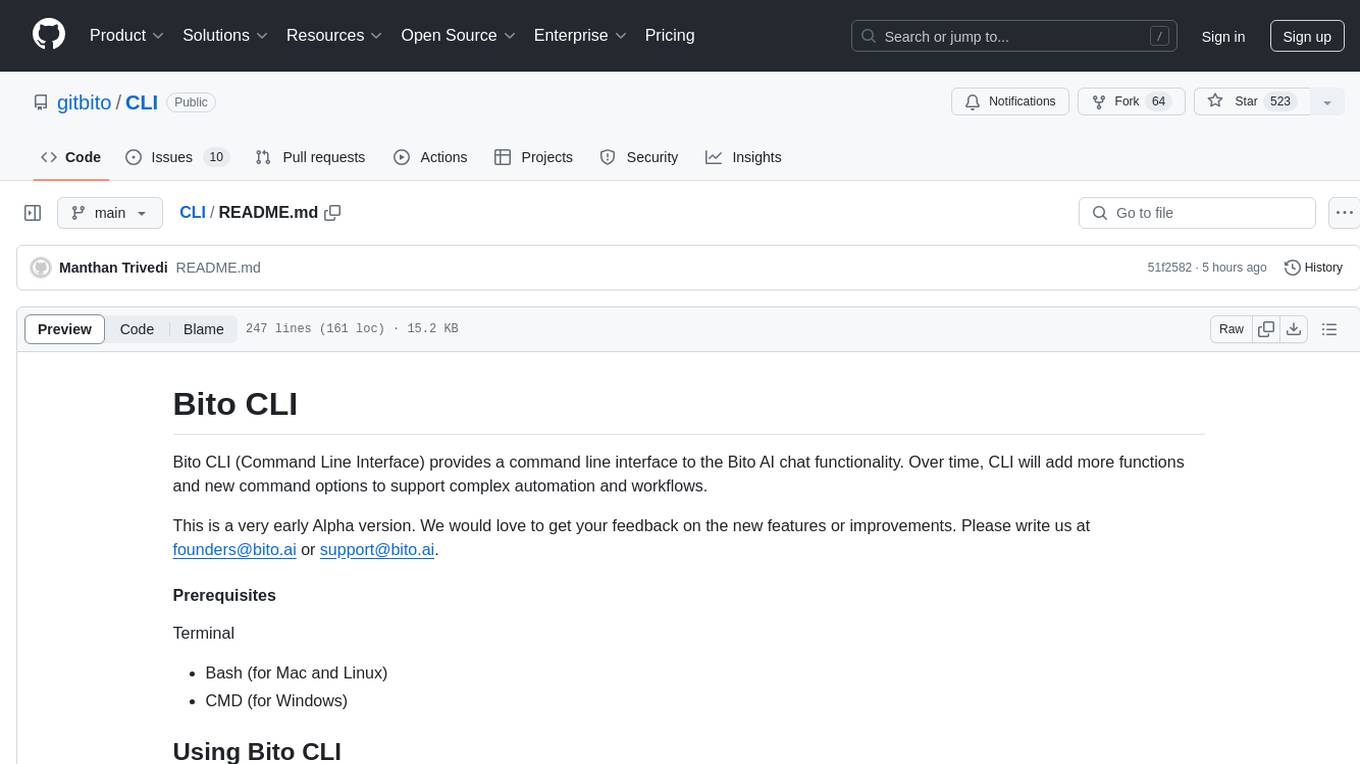Viewport: 1360px width, 764px height.
Task: Download the raw file
Action: coord(1294,329)
